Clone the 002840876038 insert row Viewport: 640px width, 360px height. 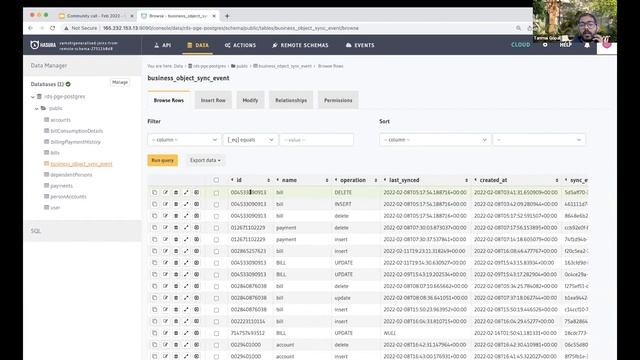tap(155, 309)
